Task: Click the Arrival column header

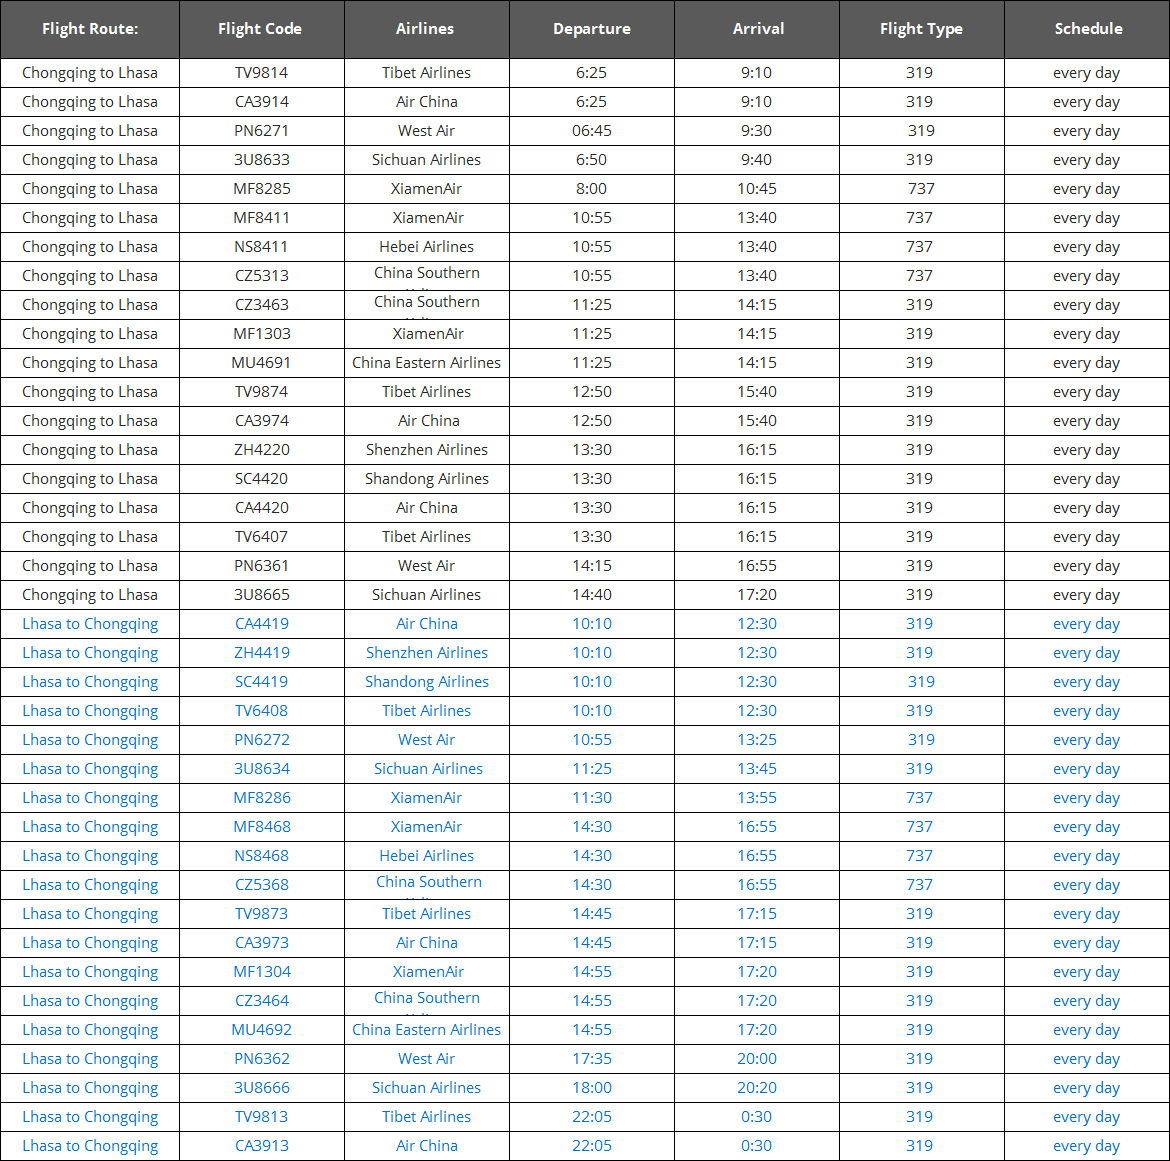Action: (758, 29)
